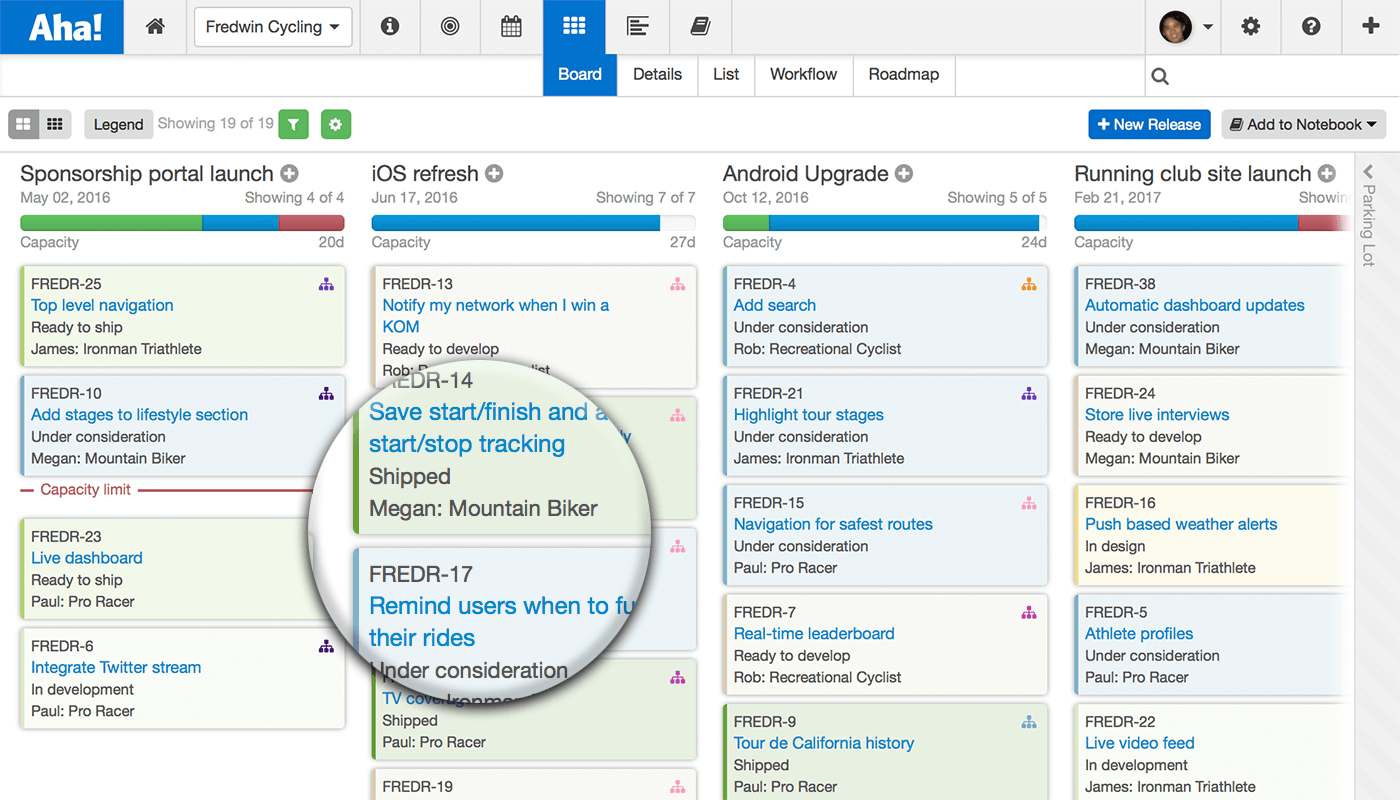Click the search field
This screenshot has height=800, width=1400.
1272,76
